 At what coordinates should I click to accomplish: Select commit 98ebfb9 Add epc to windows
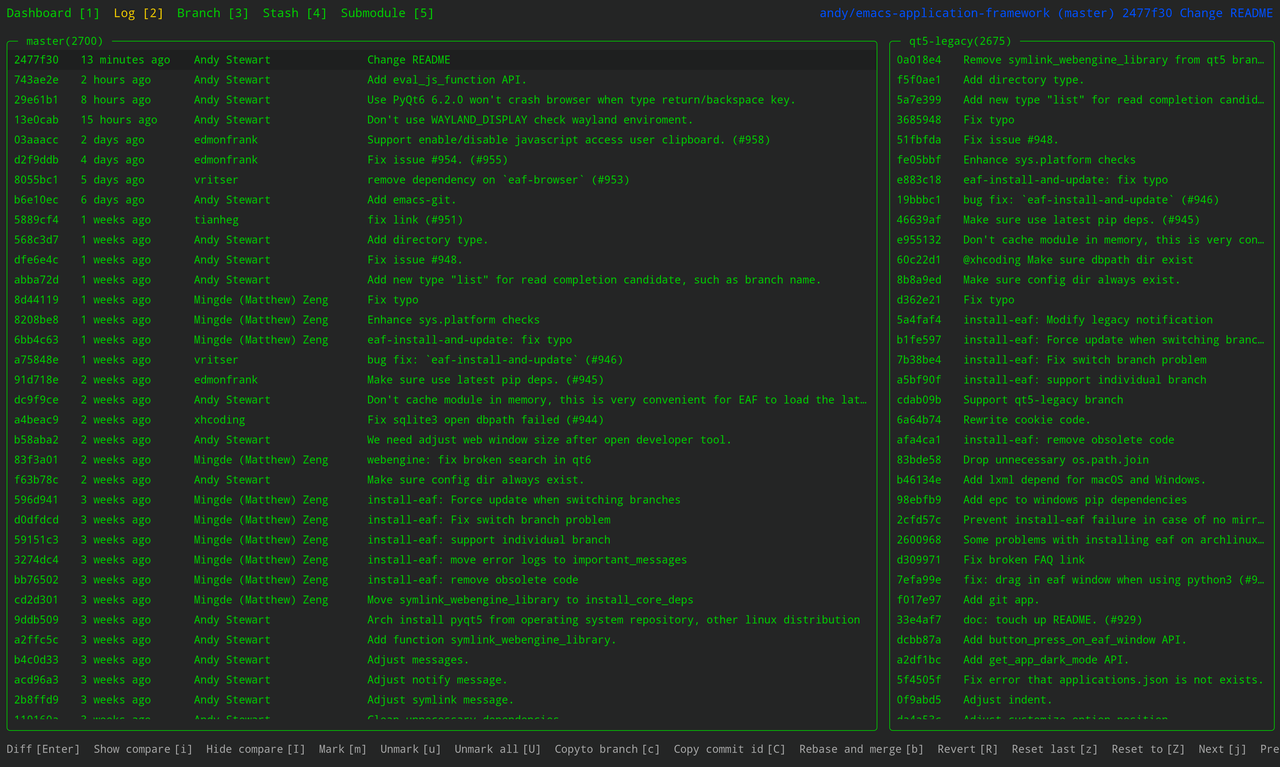1081,500
